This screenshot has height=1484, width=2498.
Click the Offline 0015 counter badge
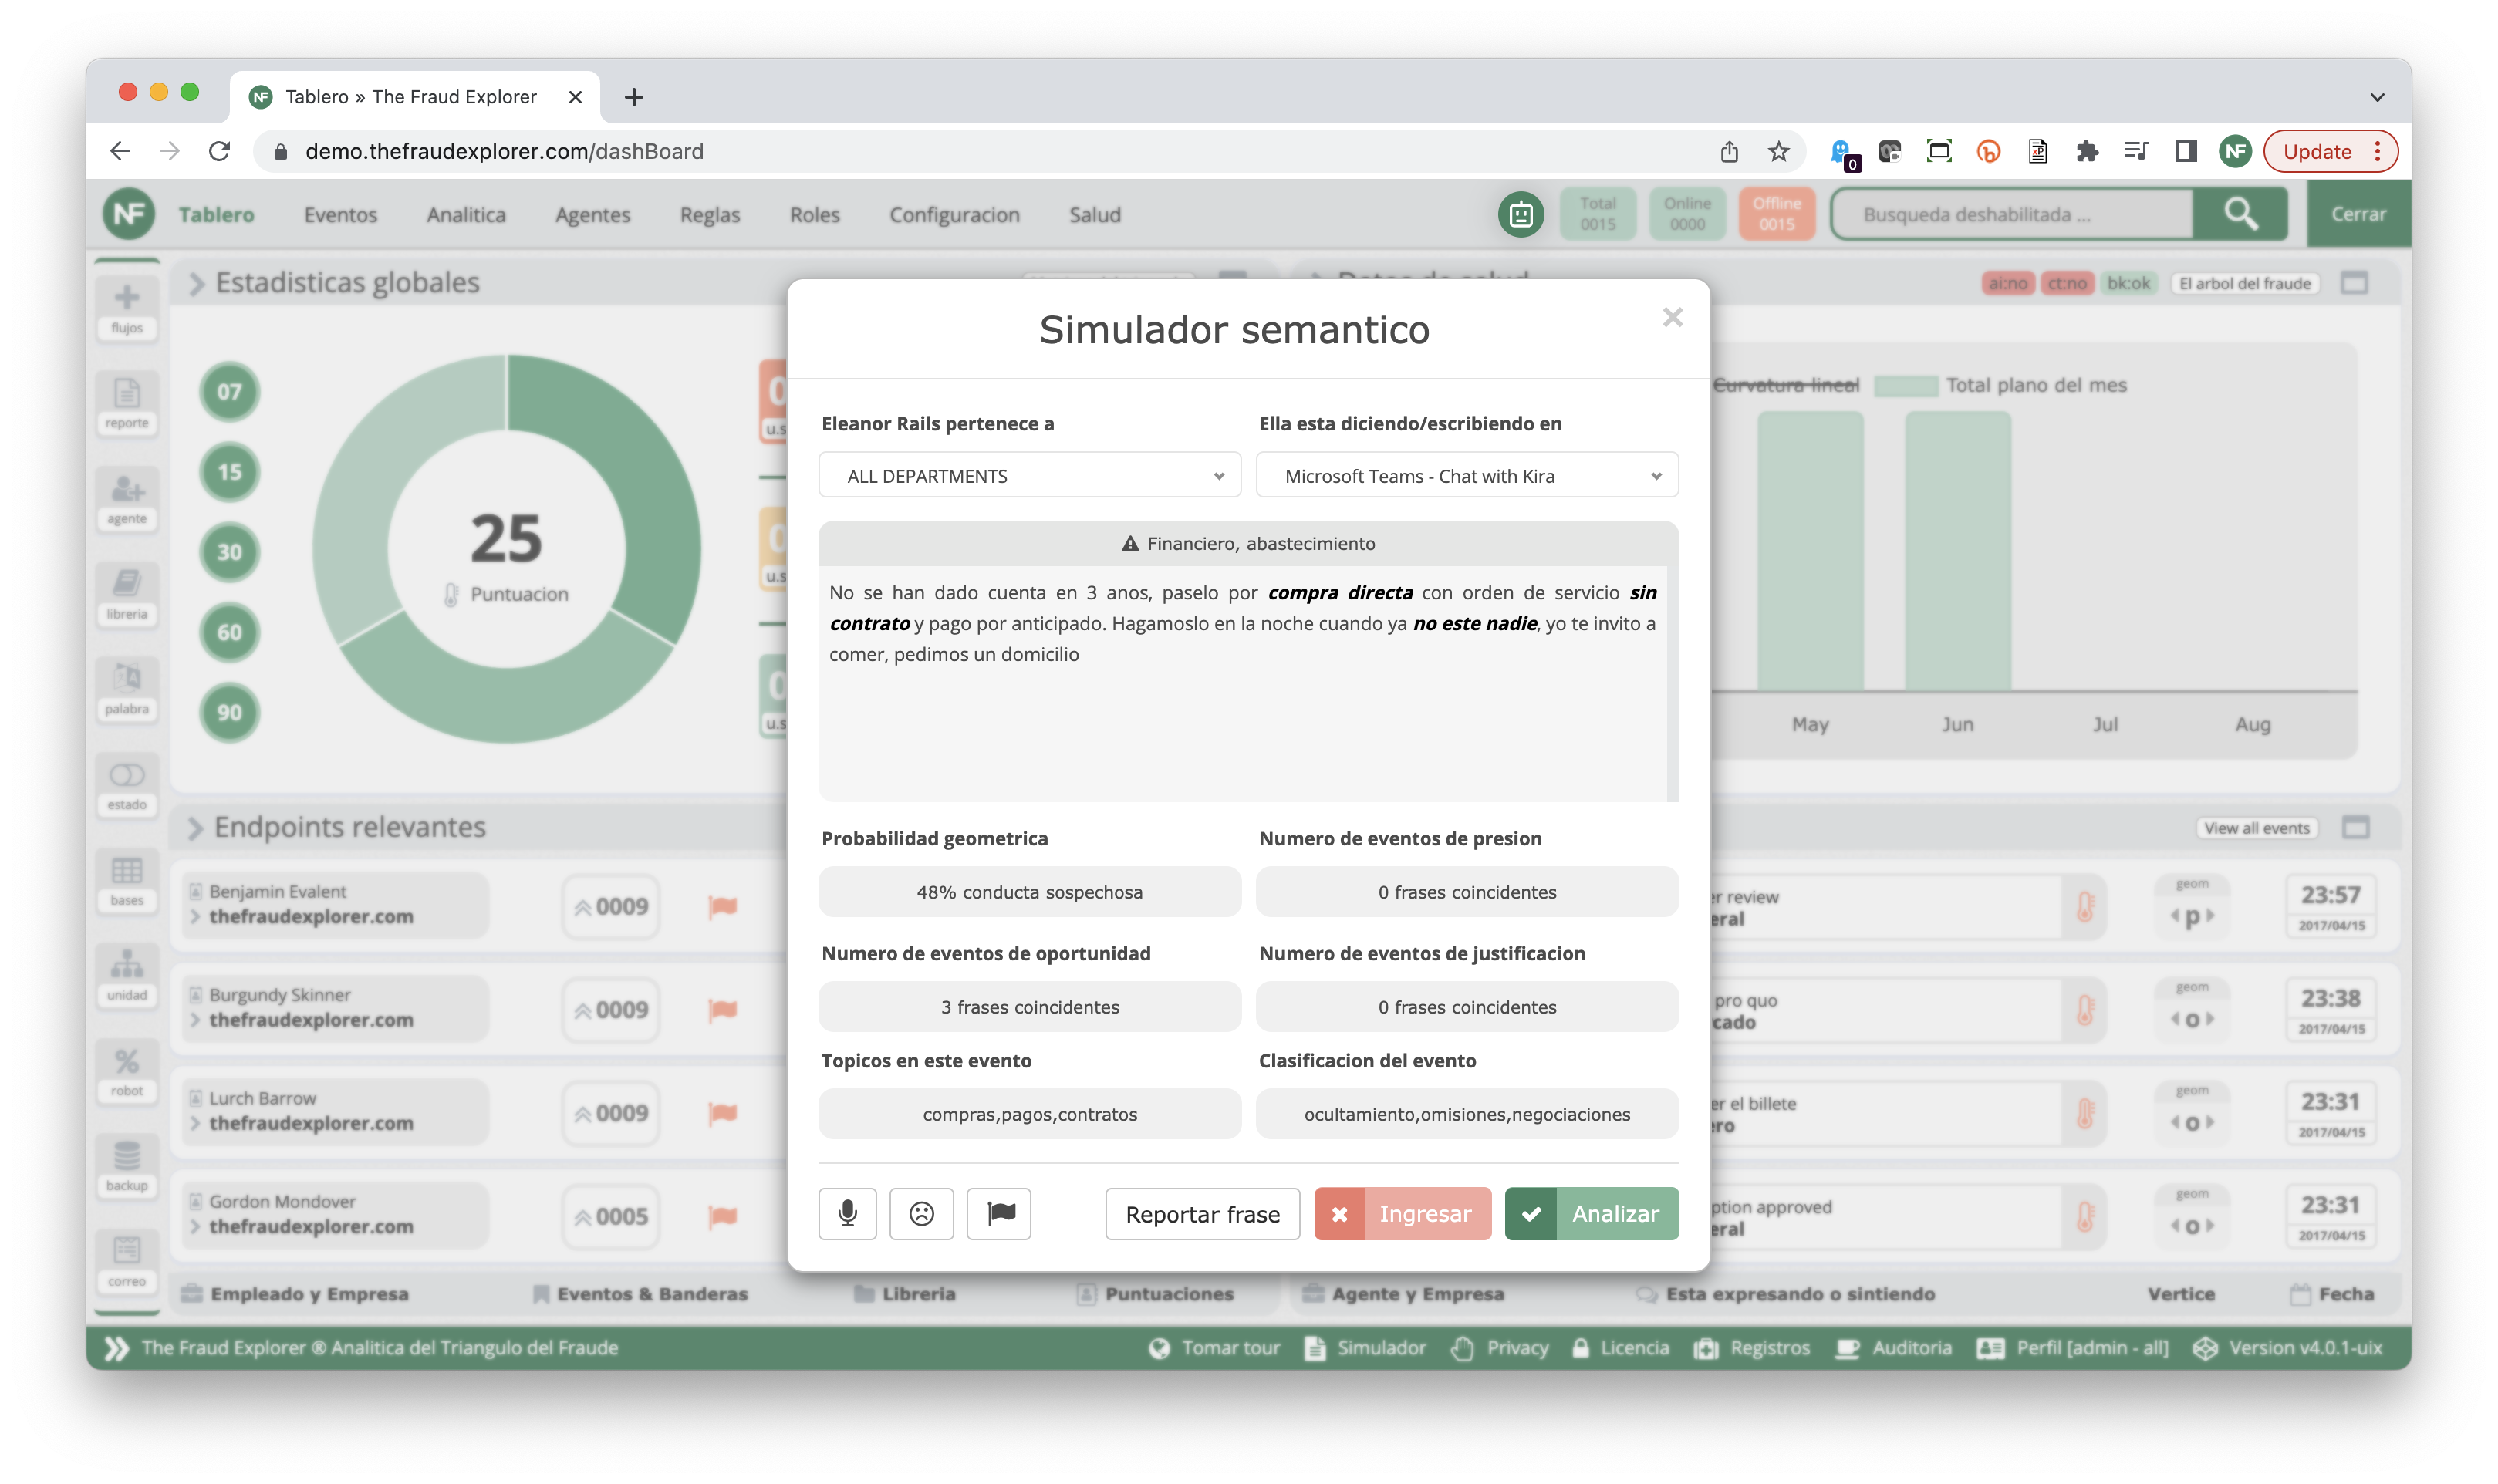click(1776, 214)
